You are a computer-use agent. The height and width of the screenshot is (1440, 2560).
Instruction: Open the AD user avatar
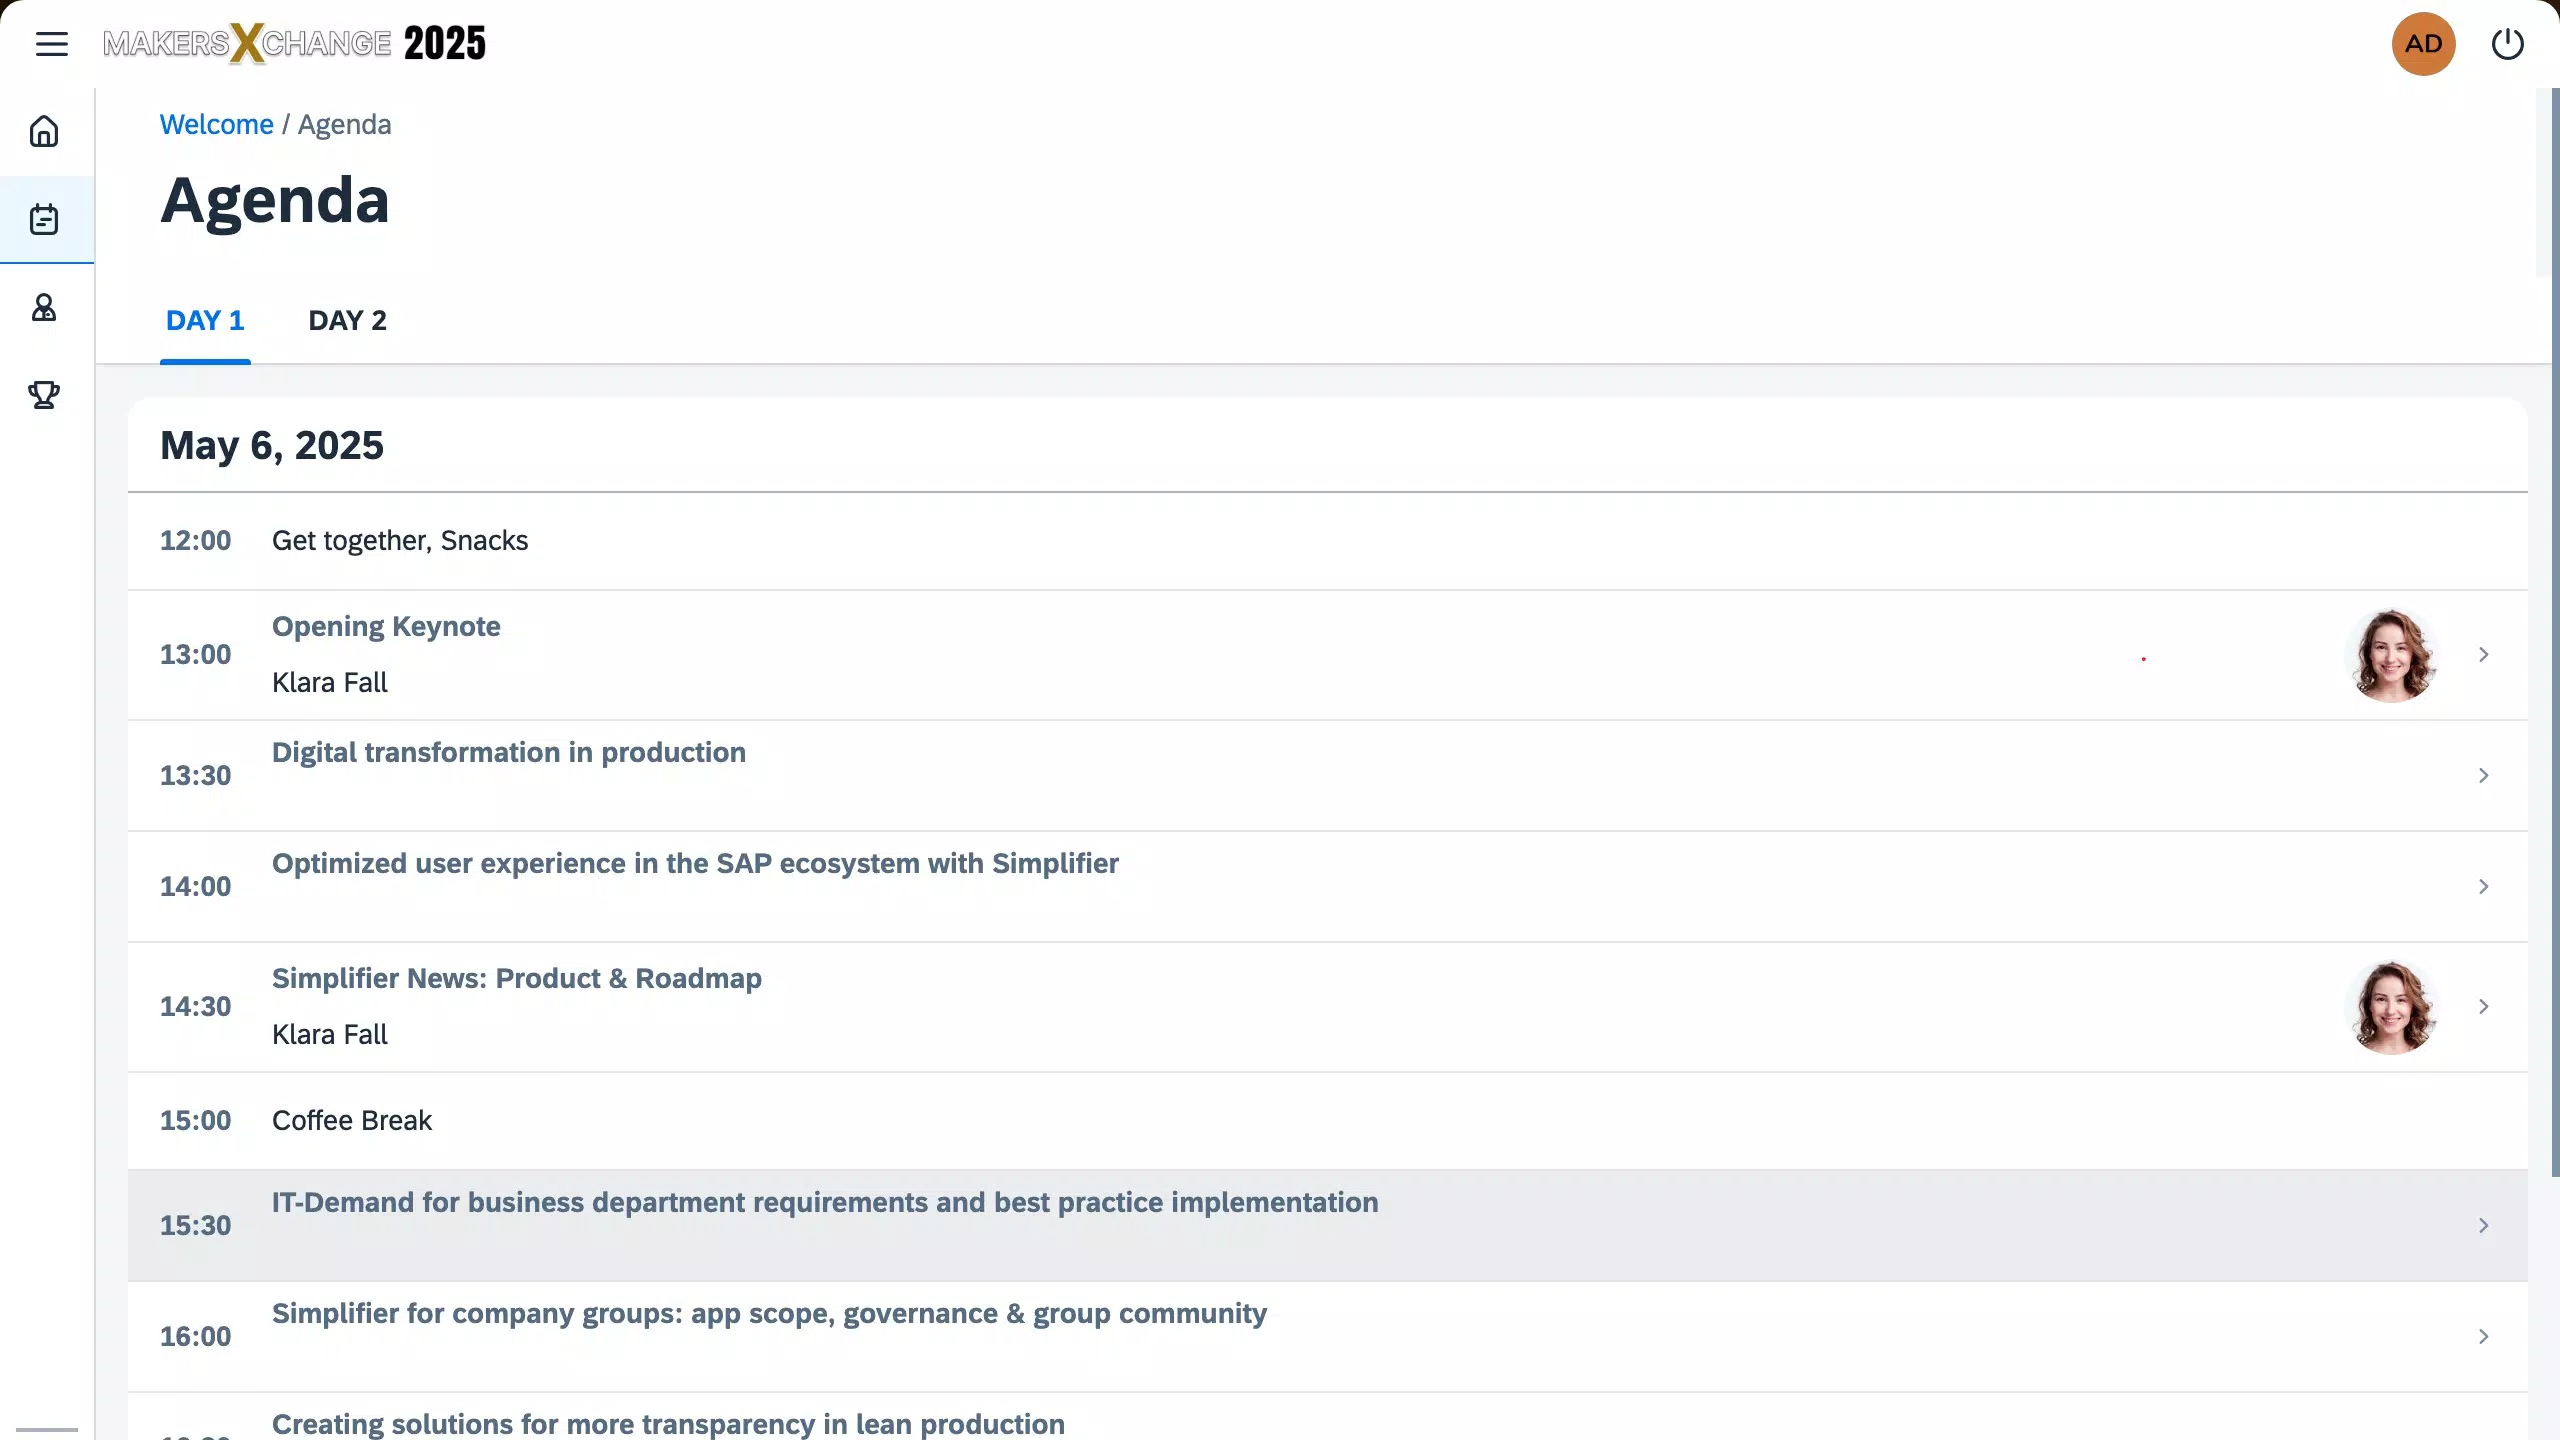click(2423, 44)
